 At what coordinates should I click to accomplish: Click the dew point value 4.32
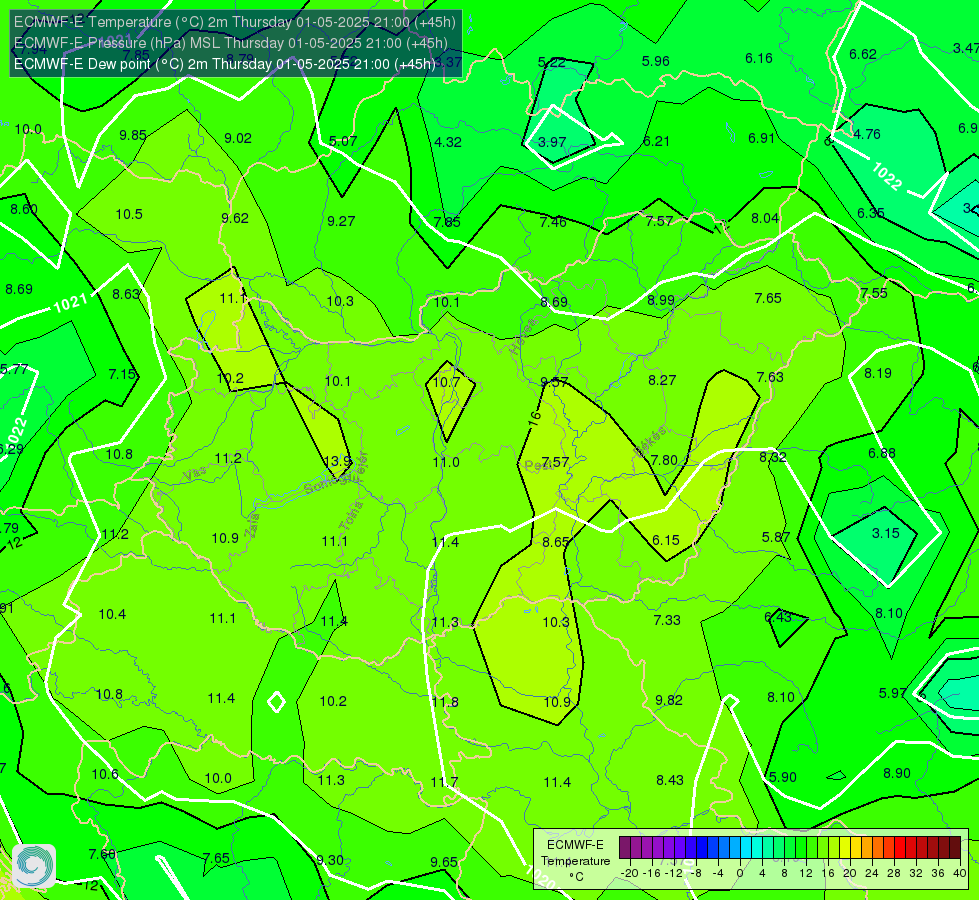[x=448, y=142]
